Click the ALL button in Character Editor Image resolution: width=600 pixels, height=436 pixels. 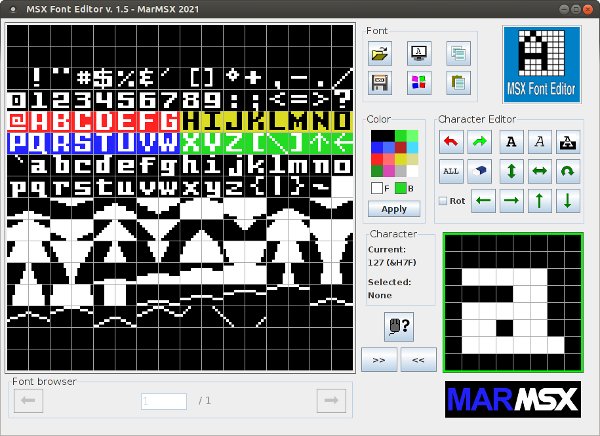[x=451, y=171]
